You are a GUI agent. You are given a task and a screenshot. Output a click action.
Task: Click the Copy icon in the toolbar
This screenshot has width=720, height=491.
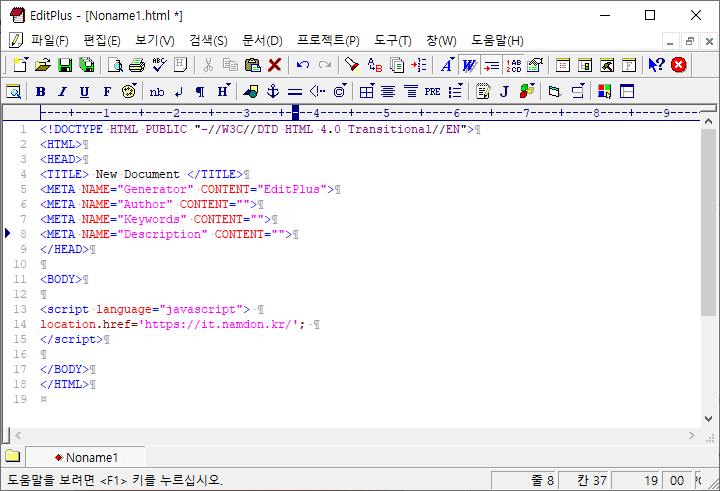pos(230,65)
